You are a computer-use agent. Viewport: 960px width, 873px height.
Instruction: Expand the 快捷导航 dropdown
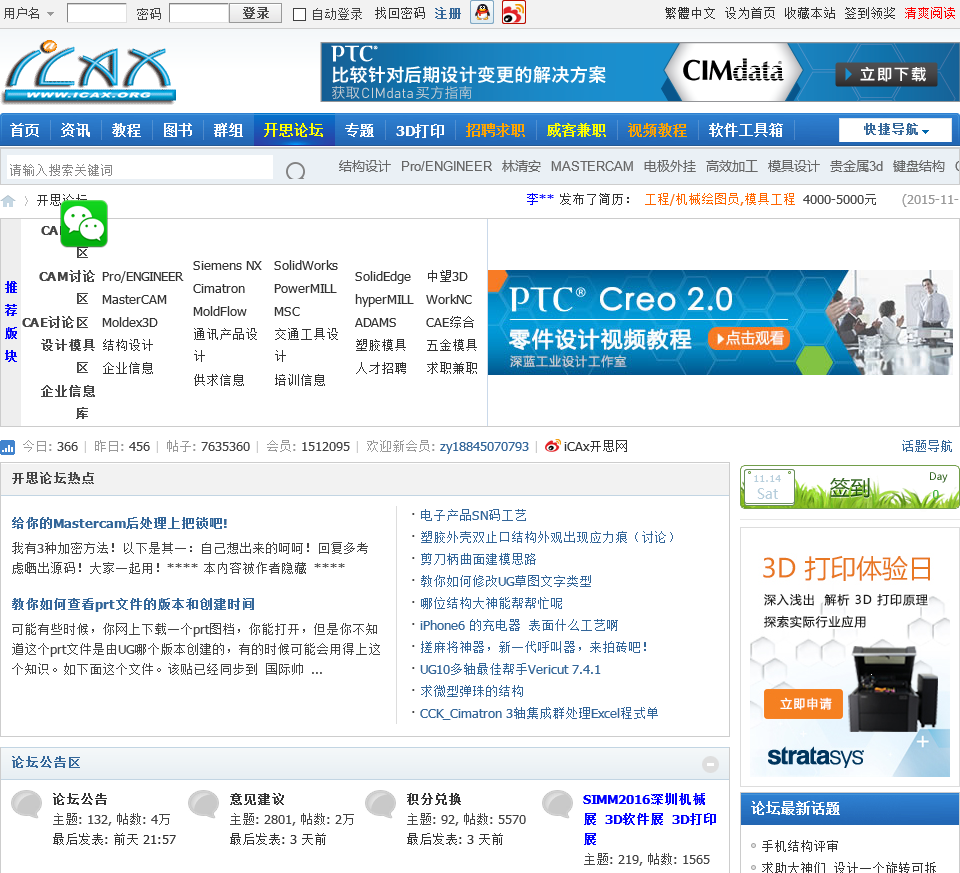(x=895, y=130)
